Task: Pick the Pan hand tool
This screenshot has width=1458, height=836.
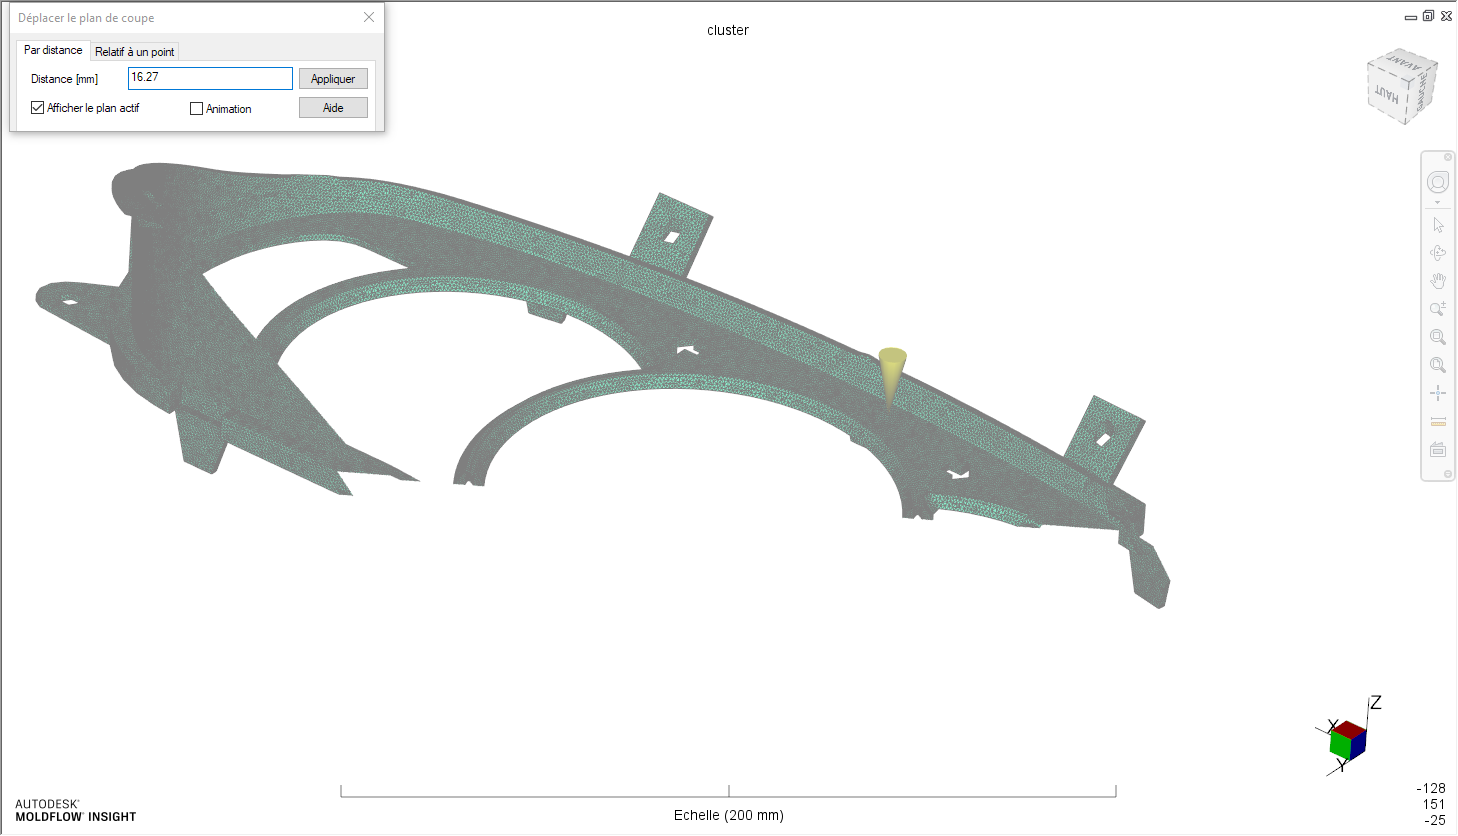Action: (x=1438, y=281)
